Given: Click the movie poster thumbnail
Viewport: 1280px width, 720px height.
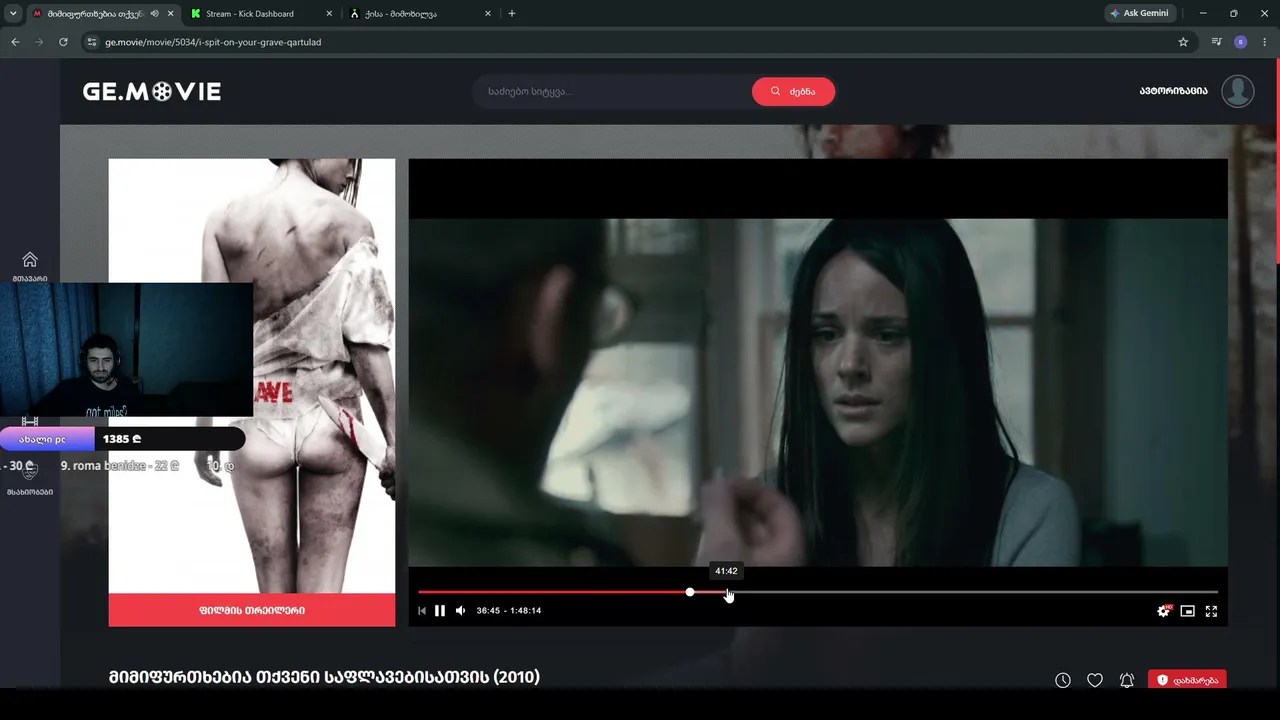Looking at the screenshot, I should coord(252,376).
